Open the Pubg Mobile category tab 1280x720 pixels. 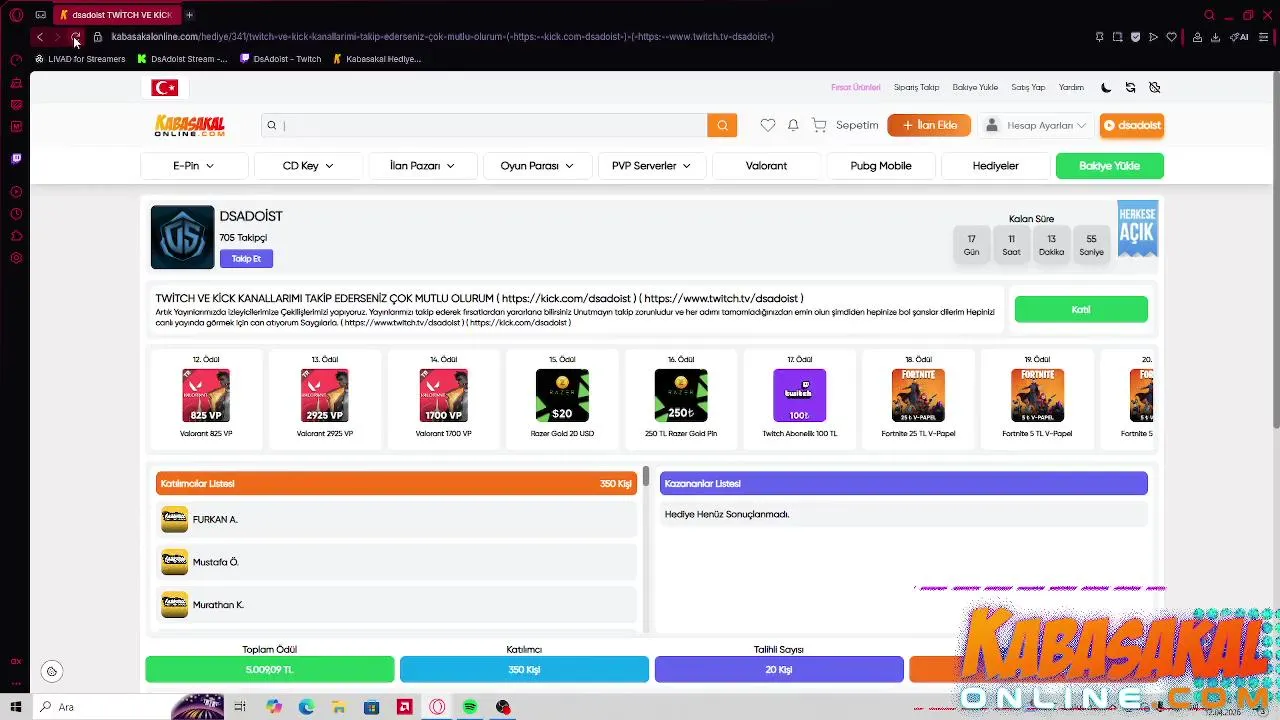(881, 166)
